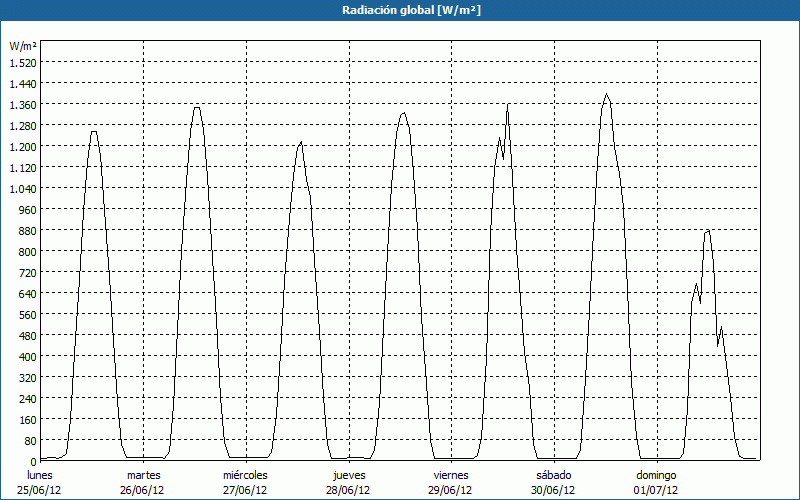The height and width of the screenshot is (500, 800).
Task: Select the 'miércoles' day label
Action: coord(245,475)
